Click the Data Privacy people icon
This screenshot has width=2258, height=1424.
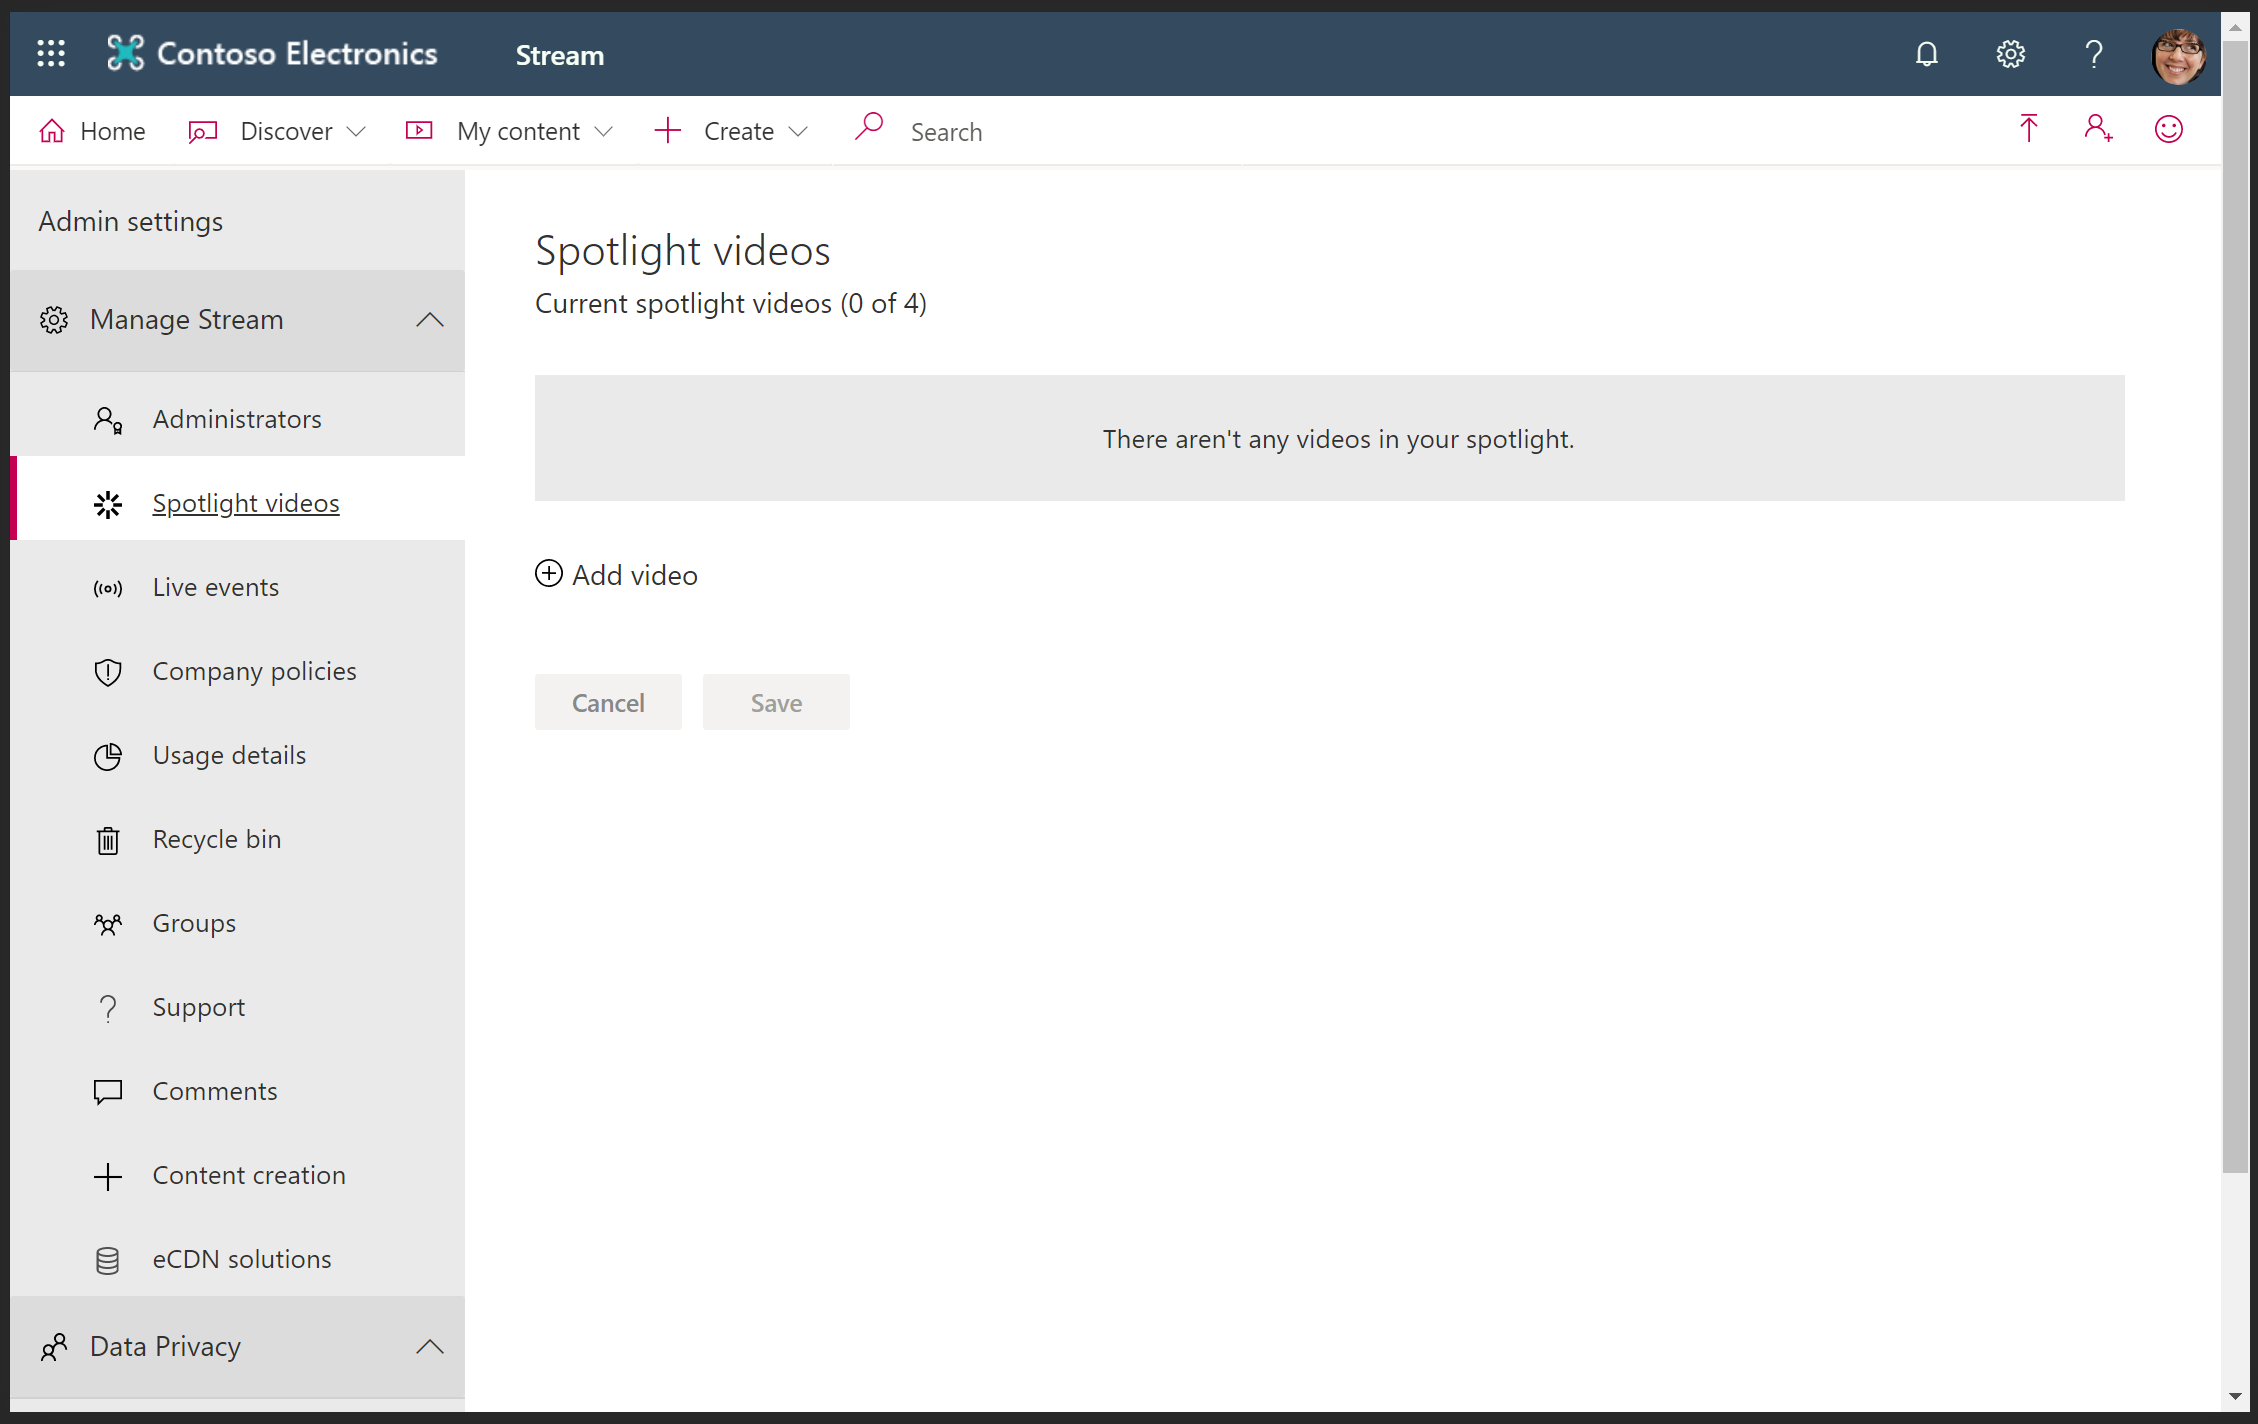click(x=54, y=1347)
